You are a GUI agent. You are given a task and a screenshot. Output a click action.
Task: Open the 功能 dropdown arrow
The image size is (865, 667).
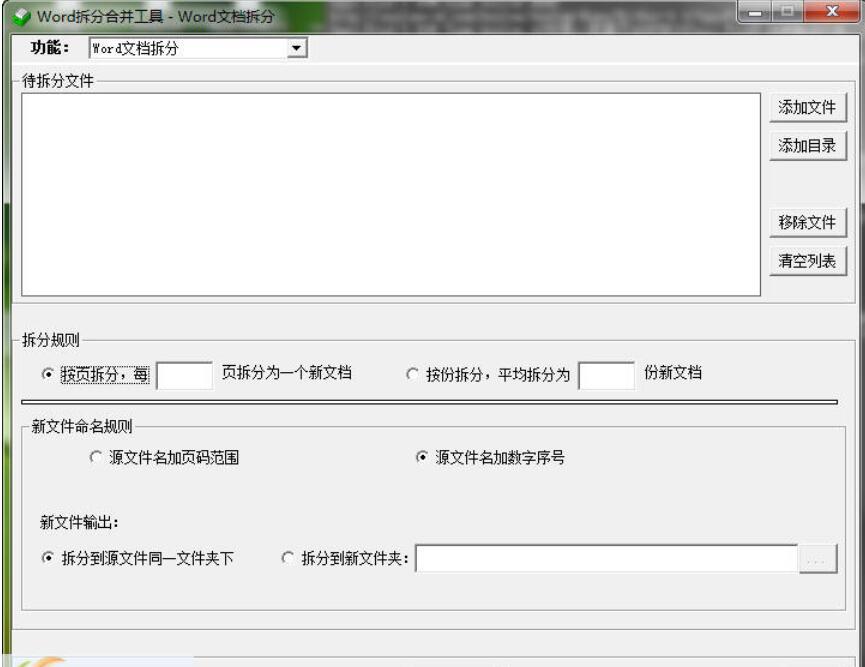click(x=296, y=49)
